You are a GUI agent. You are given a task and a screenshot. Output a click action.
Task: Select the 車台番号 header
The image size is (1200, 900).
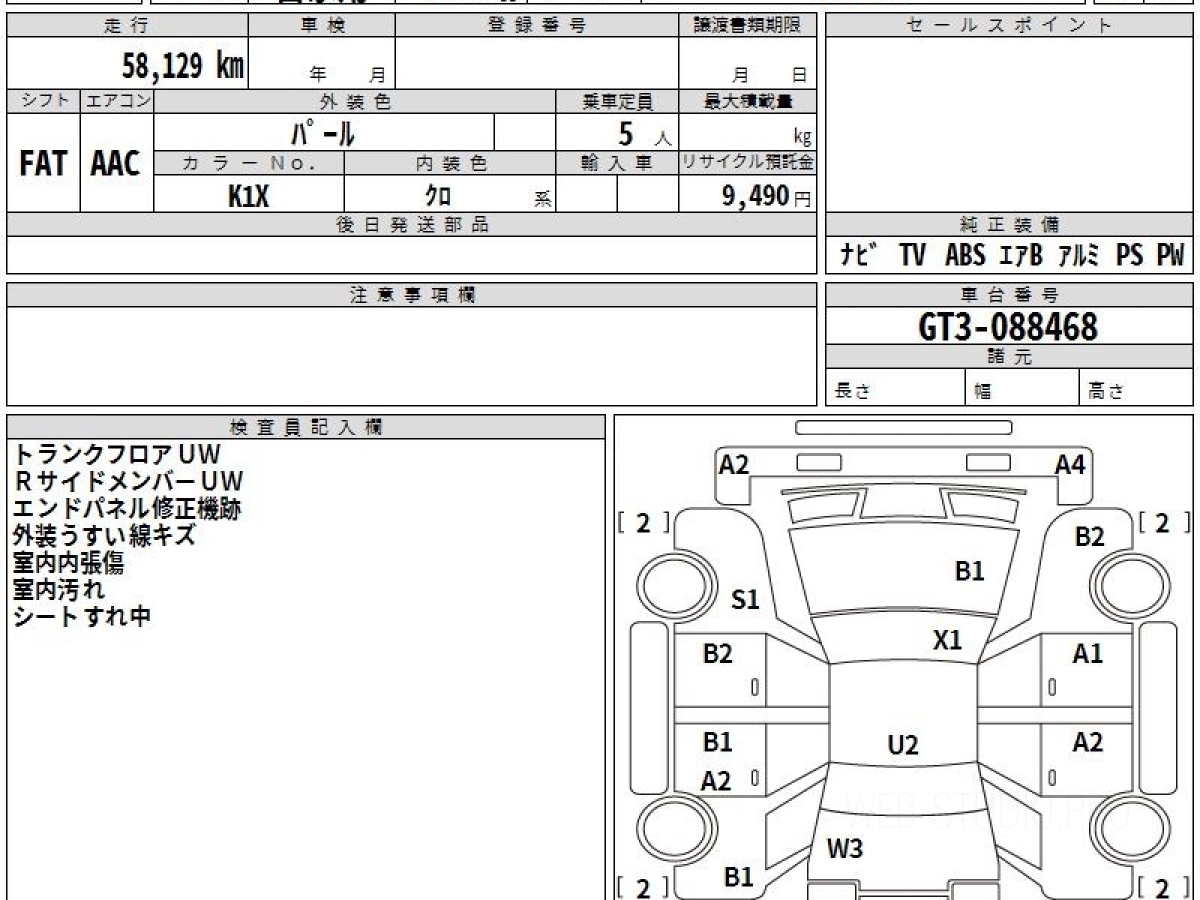click(x=1009, y=295)
